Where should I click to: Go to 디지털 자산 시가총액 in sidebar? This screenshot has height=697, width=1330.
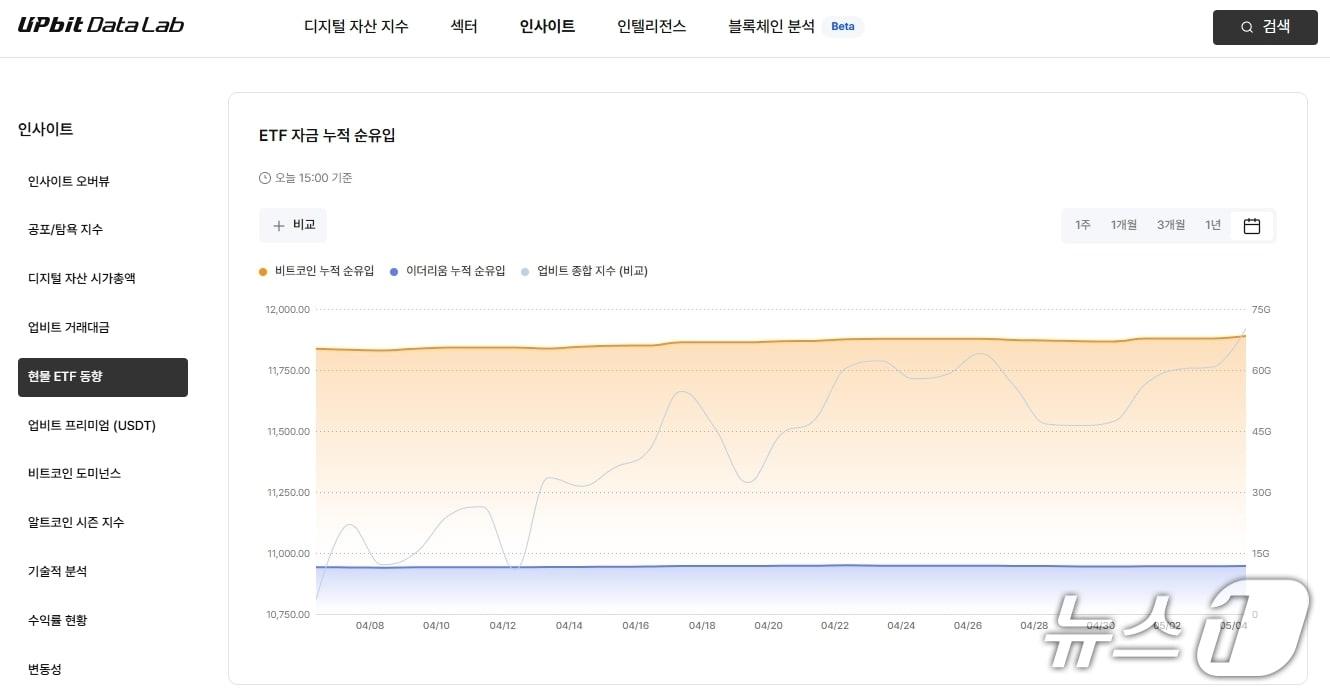tap(82, 279)
